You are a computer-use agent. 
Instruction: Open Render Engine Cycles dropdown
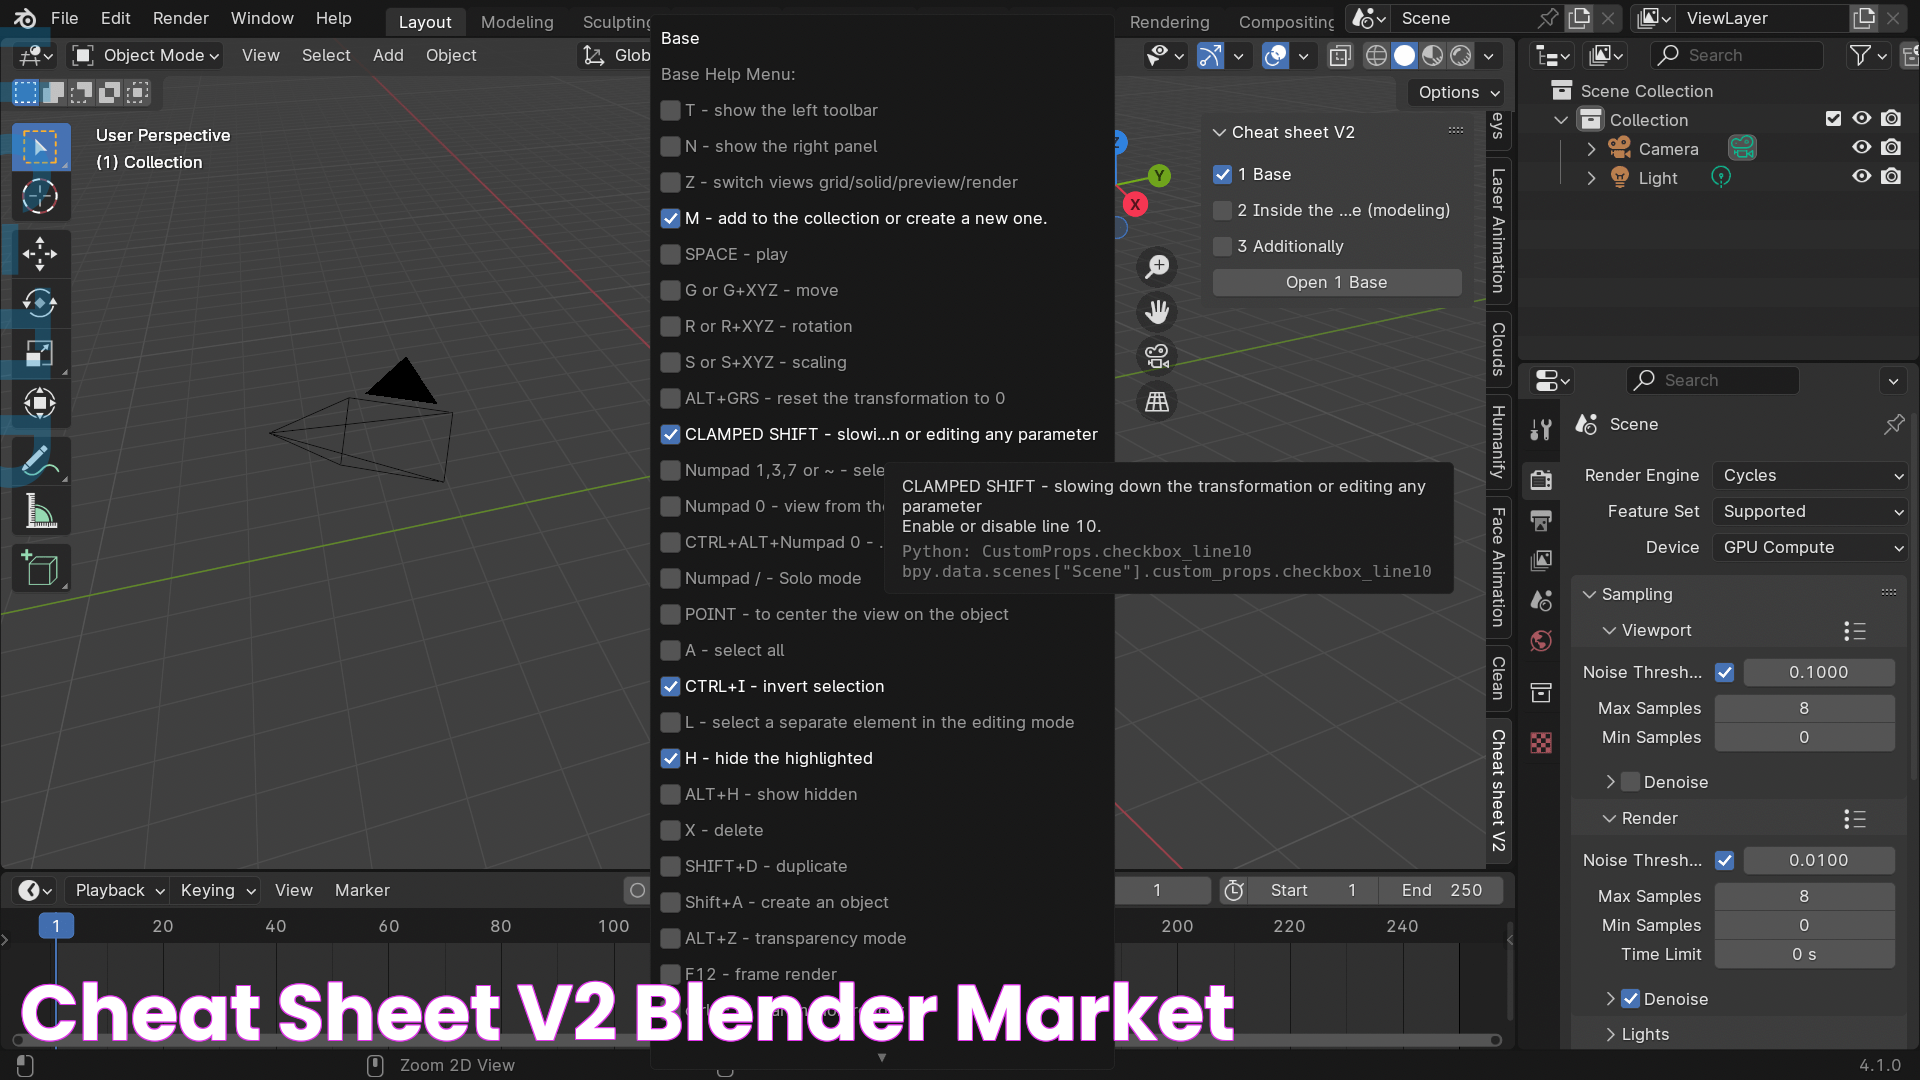click(x=1810, y=476)
